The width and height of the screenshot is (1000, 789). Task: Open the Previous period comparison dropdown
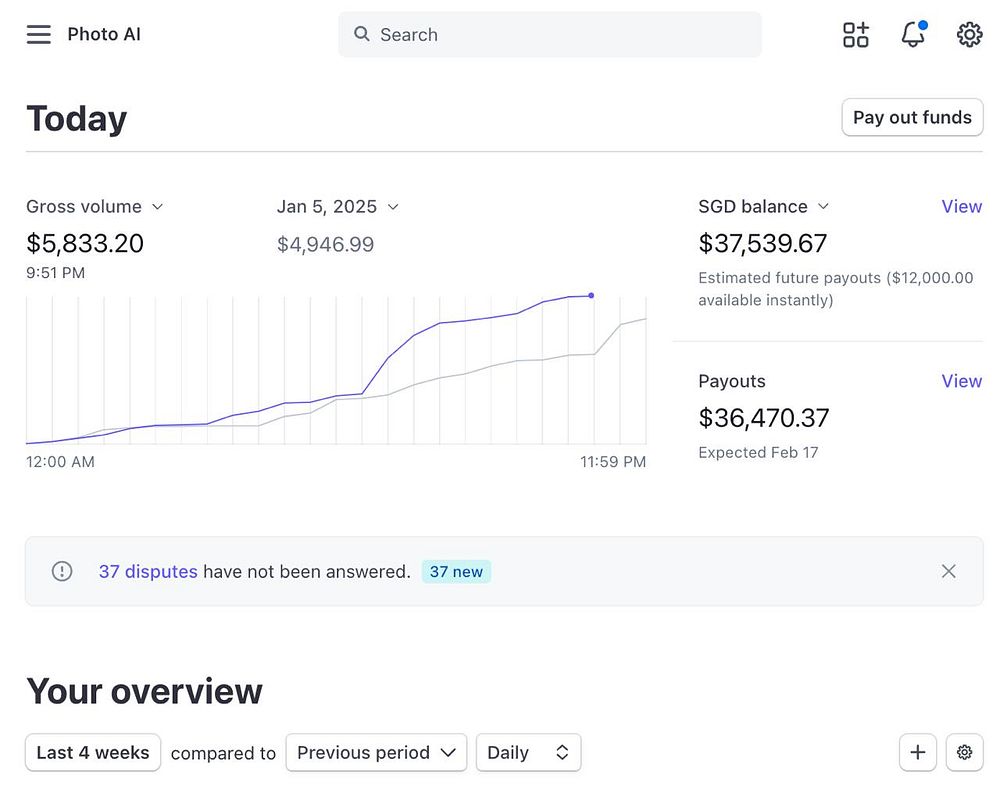(x=376, y=752)
